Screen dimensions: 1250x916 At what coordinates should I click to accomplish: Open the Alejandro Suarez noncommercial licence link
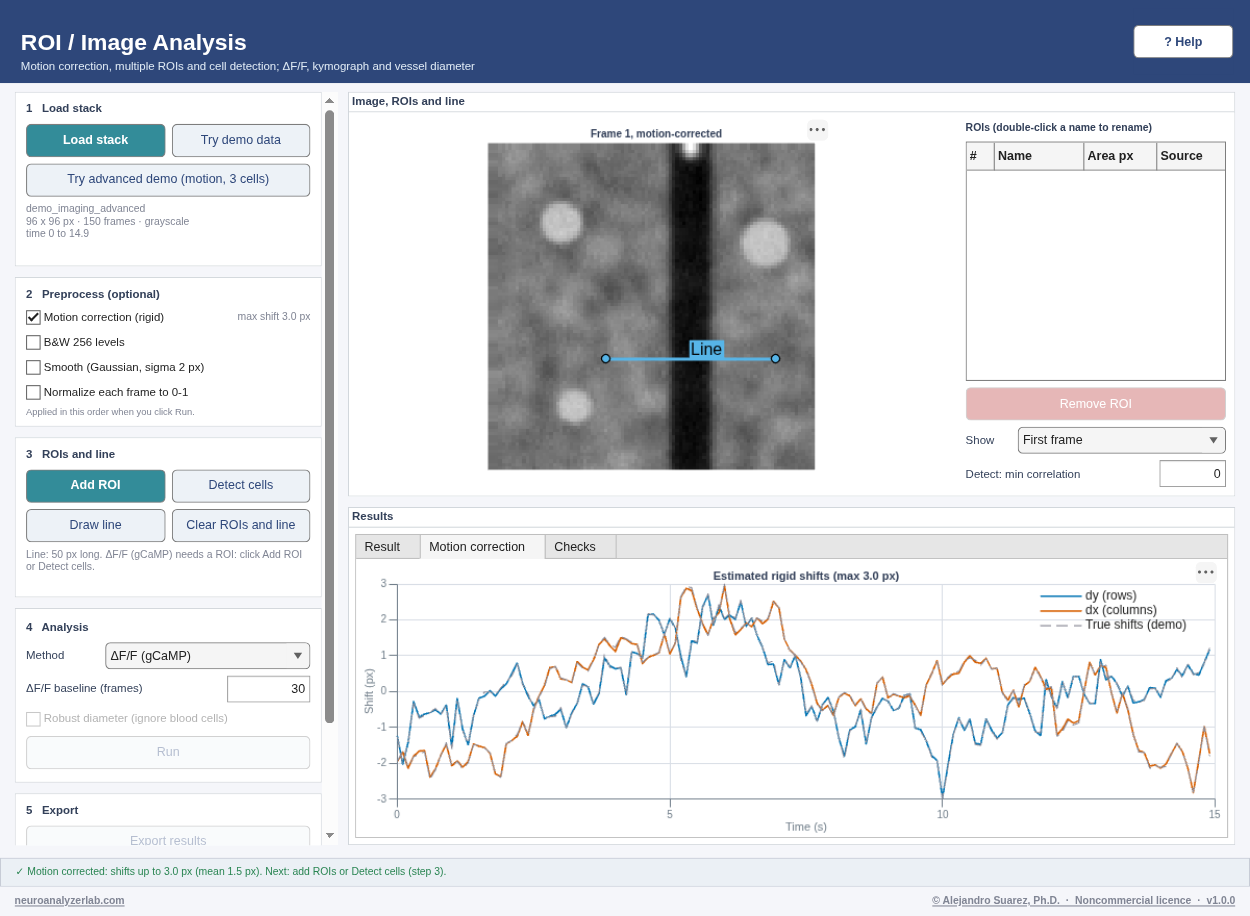click(1083, 900)
